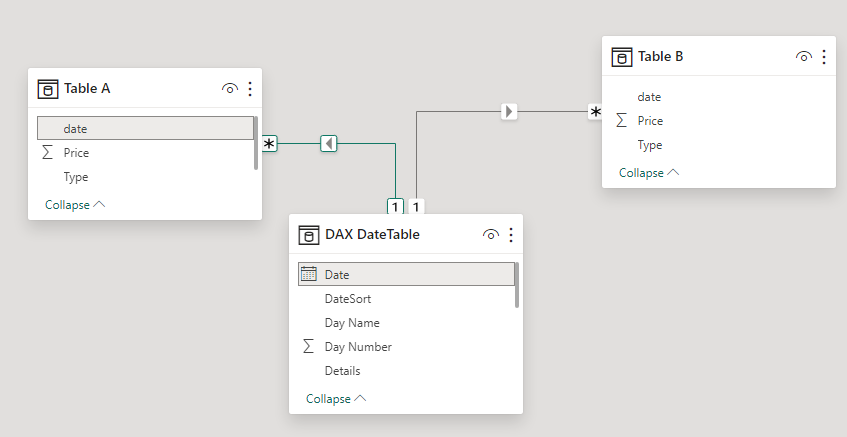
Task: Select the Price field in Table A
Action: point(145,153)
